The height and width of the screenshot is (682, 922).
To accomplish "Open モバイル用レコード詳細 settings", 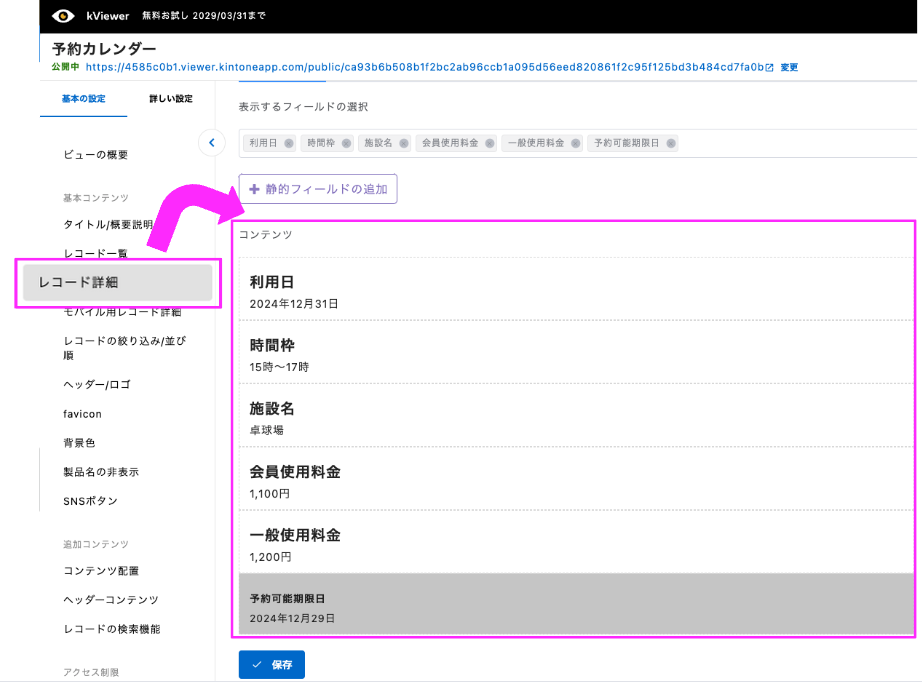I will pos(122,312).
